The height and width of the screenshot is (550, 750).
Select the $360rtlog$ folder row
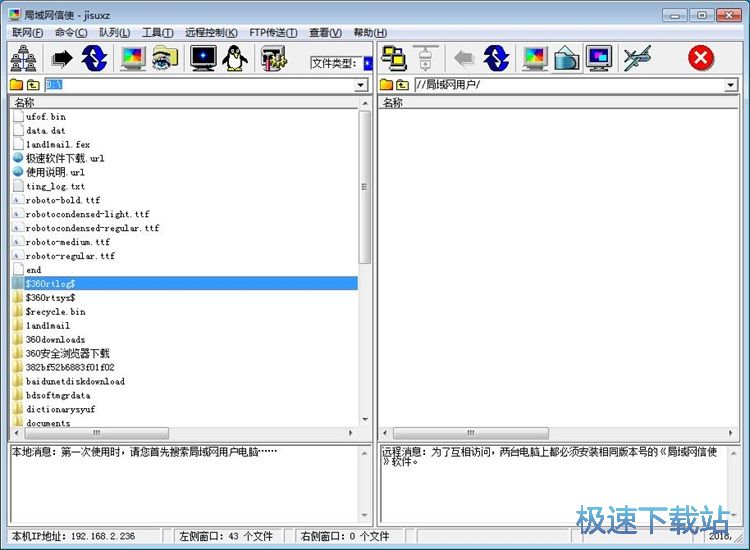184,284
